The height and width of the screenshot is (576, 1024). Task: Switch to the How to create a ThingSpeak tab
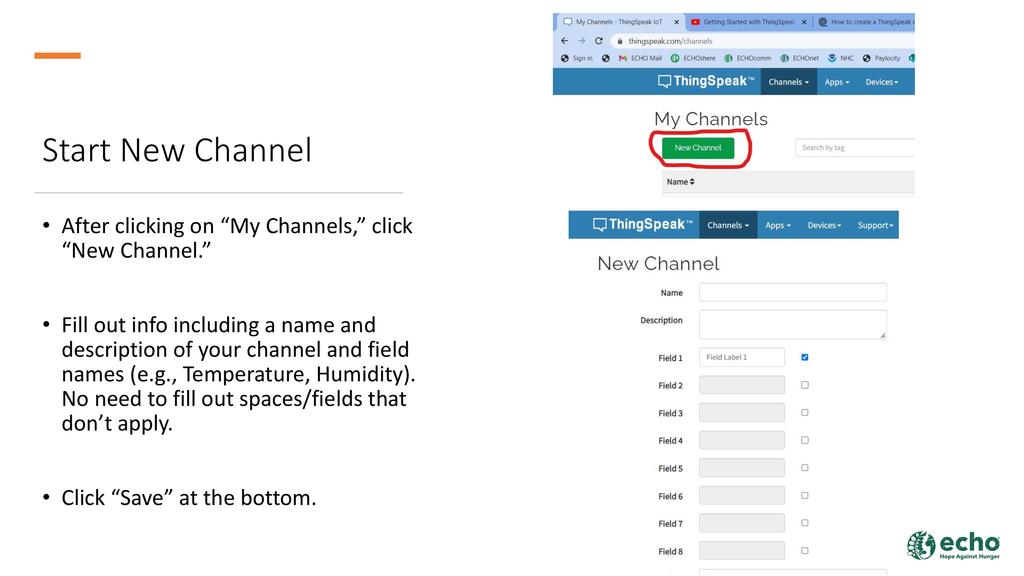coord(869,21)
